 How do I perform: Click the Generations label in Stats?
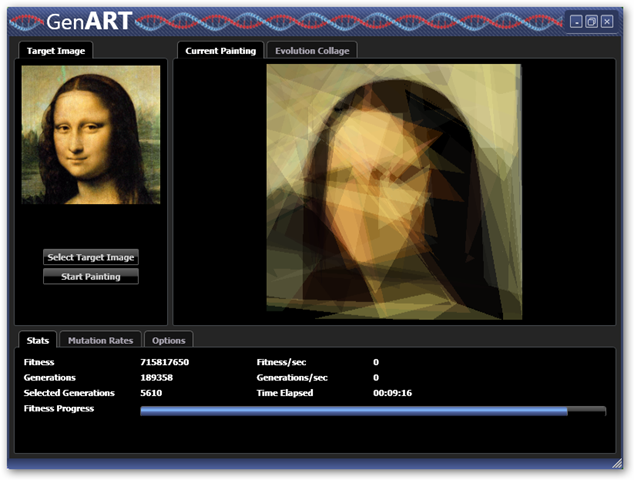coord(49,377)
